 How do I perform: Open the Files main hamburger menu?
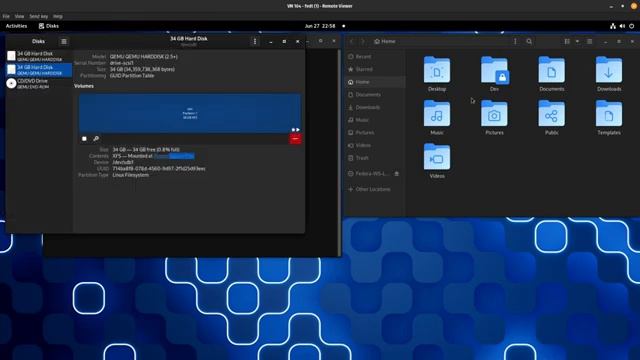[589, 41]
